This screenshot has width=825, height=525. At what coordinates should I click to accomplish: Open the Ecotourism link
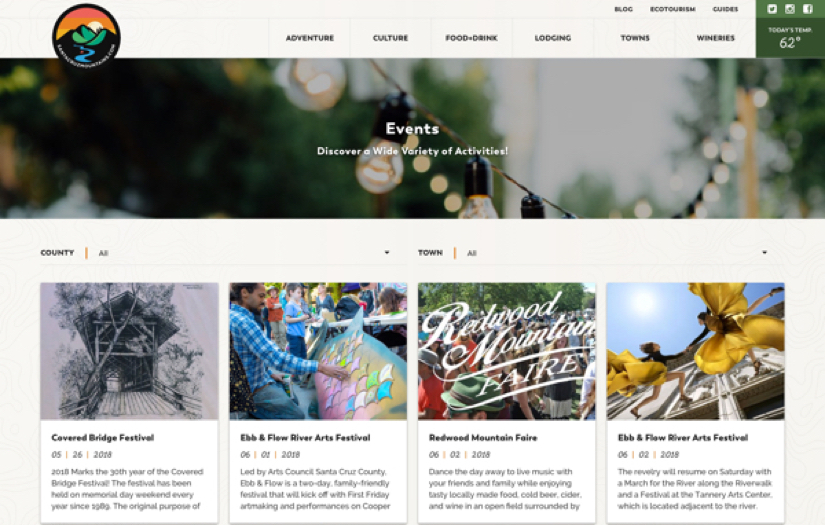click(672, 9)
